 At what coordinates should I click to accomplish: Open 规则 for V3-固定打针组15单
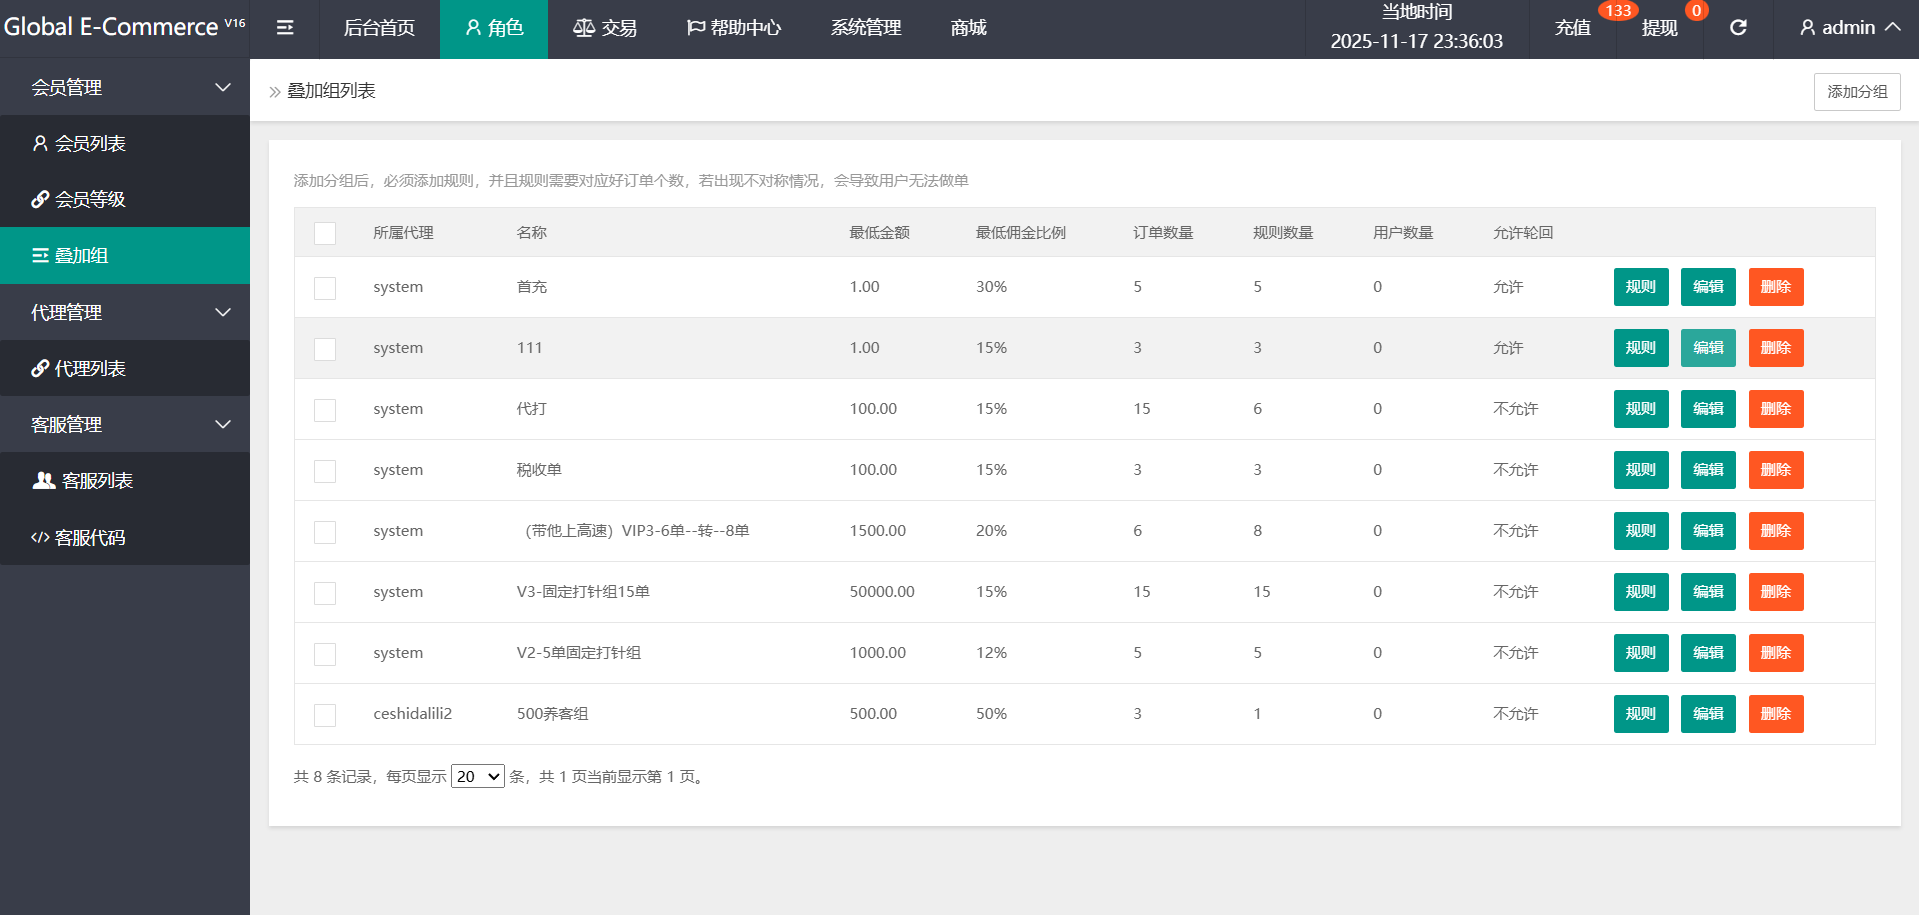click(x=1640, y=592)
